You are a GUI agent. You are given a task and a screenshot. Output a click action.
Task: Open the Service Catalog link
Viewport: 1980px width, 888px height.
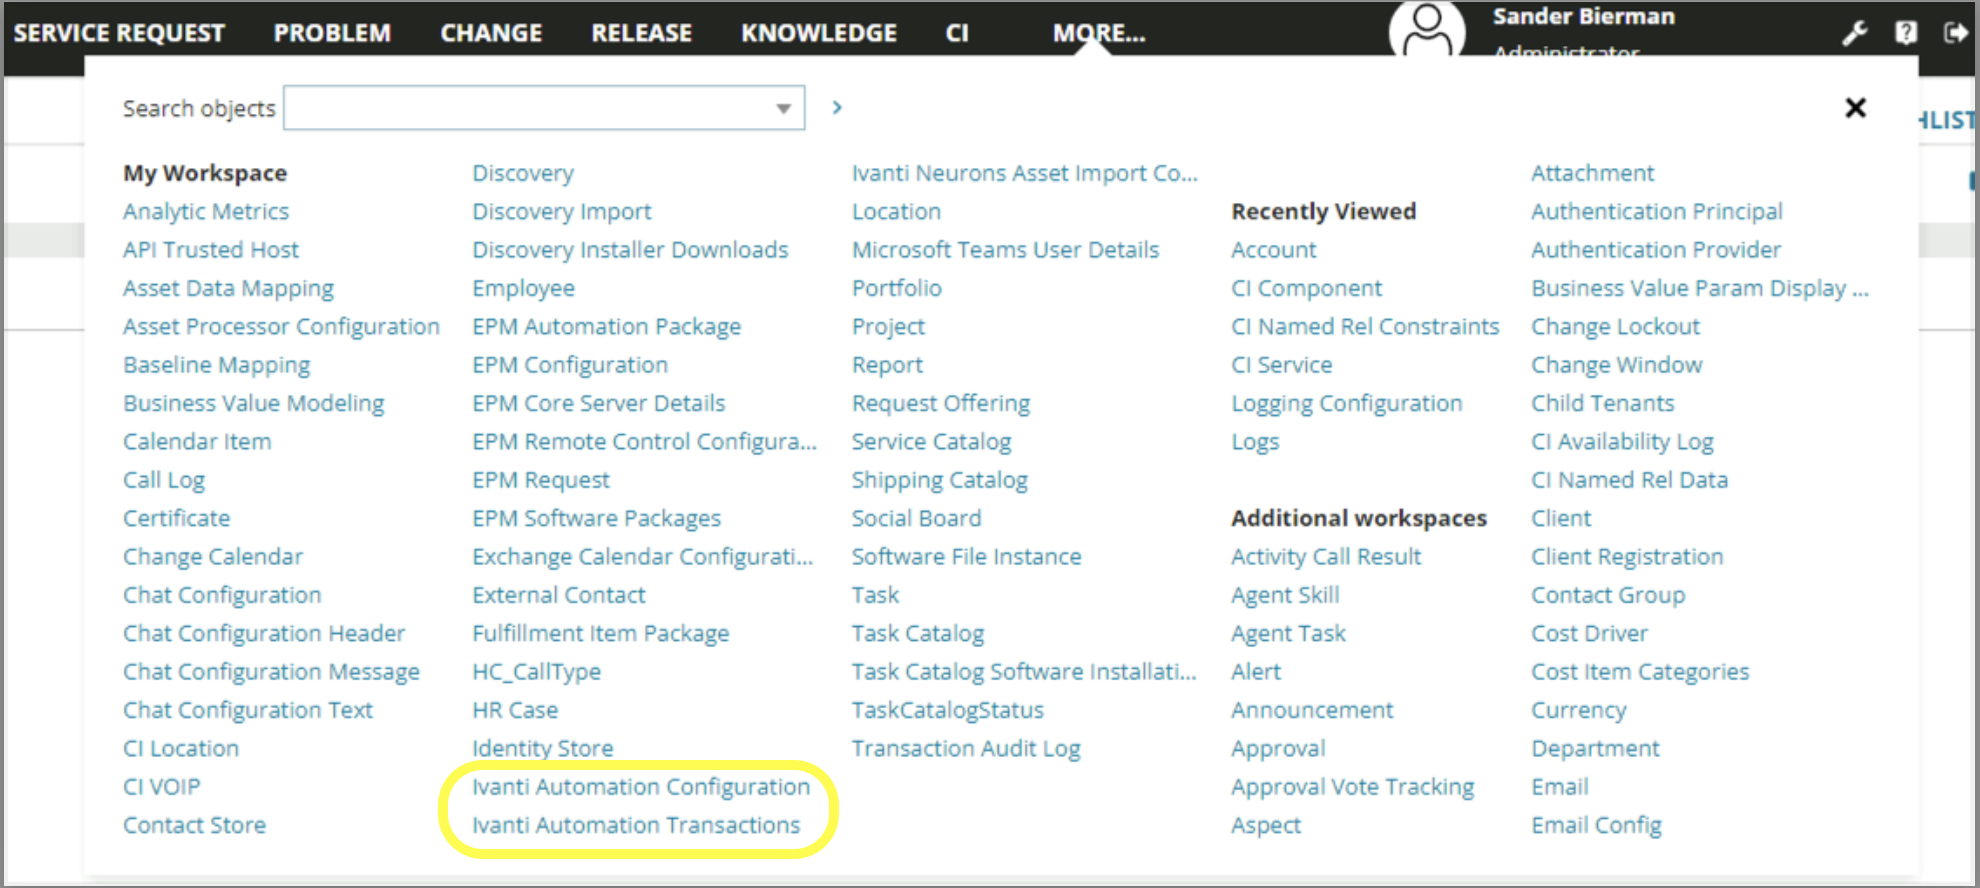931,442
